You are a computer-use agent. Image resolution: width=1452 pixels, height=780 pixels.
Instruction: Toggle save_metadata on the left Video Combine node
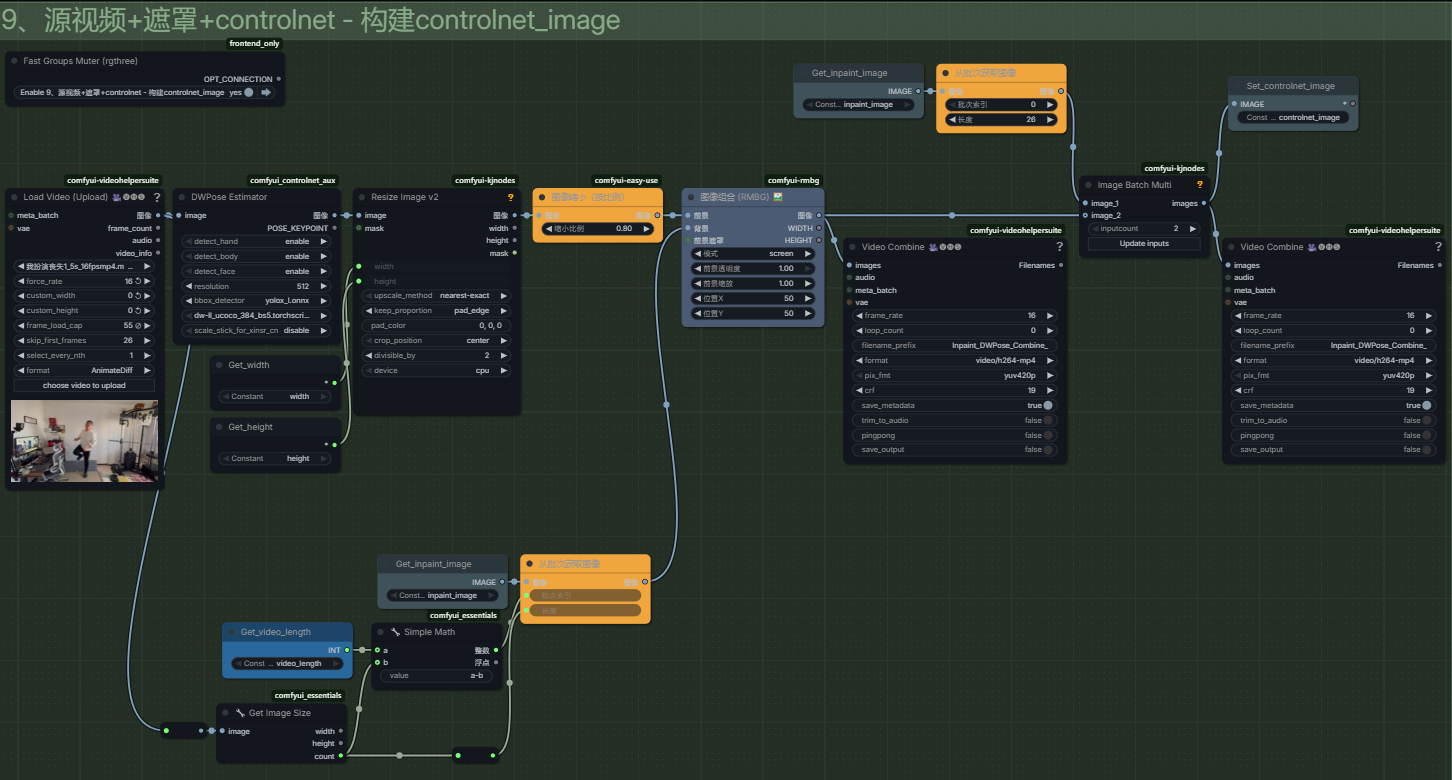(1047, 405)
